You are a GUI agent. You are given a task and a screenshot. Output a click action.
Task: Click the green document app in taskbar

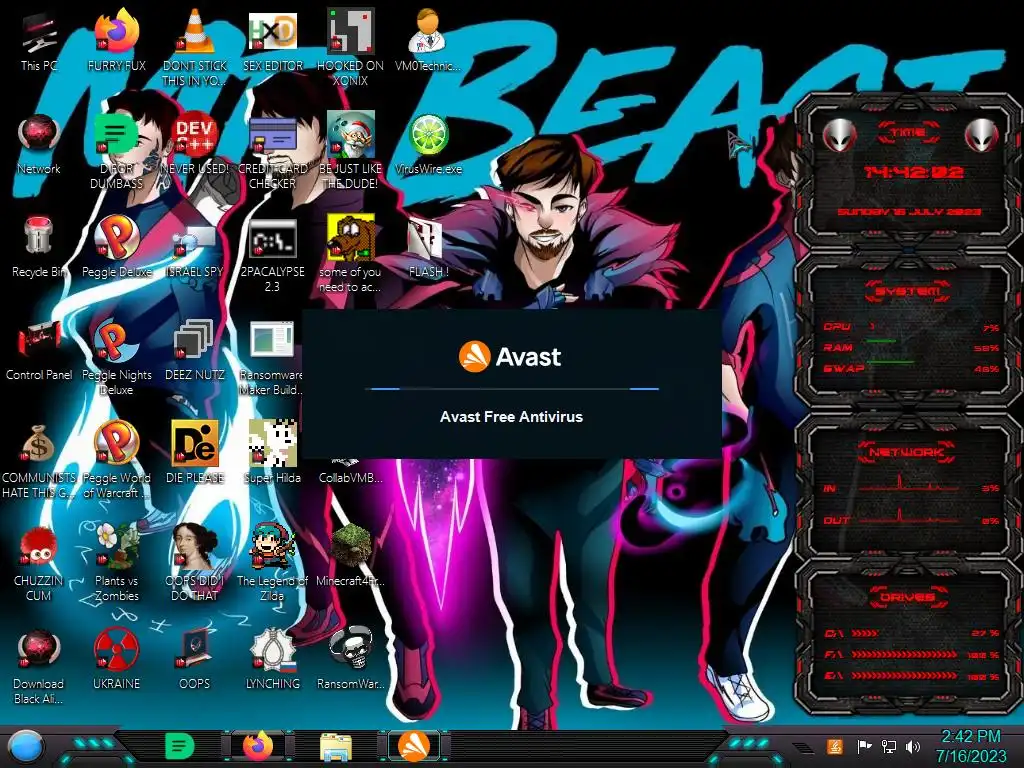pyautogui.click(x=179, y=747)
